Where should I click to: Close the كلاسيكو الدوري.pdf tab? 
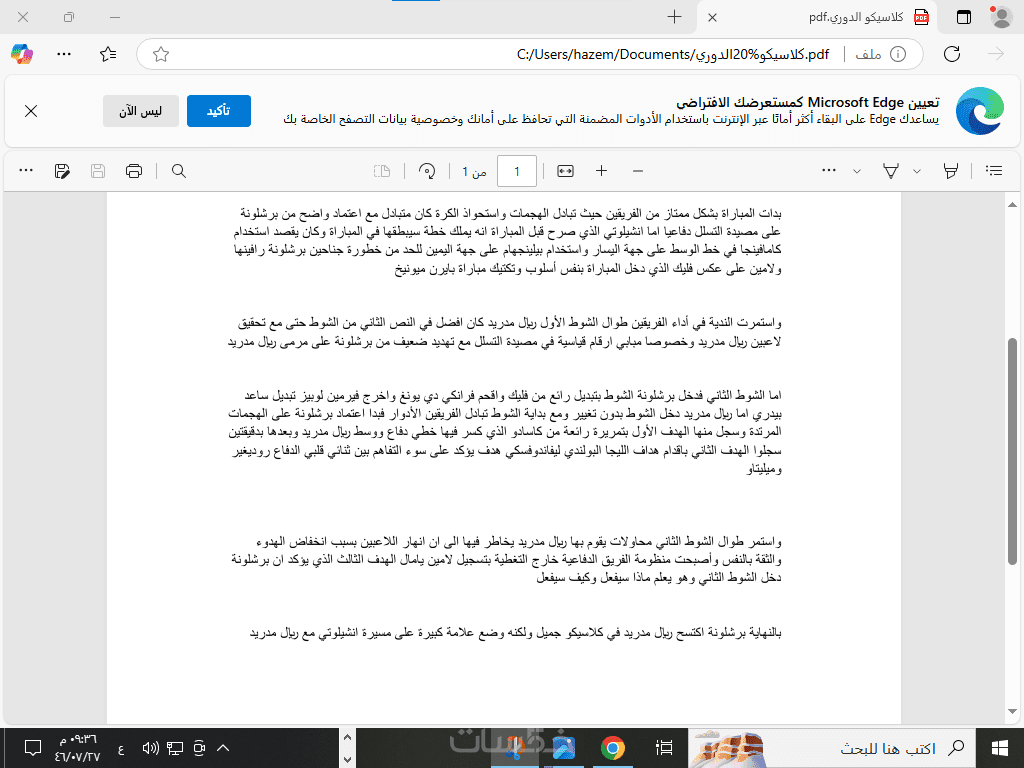(712, 18)
